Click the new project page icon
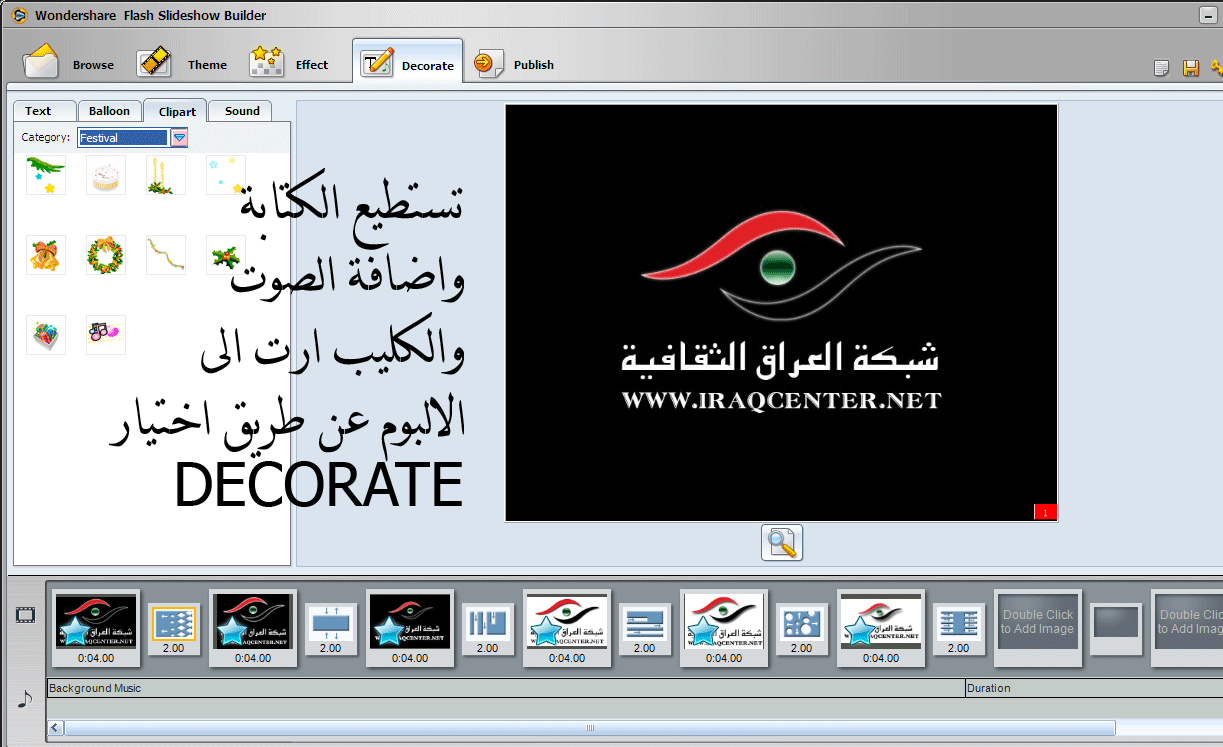Screen dimensions: 1223x747 (1161, 68)
